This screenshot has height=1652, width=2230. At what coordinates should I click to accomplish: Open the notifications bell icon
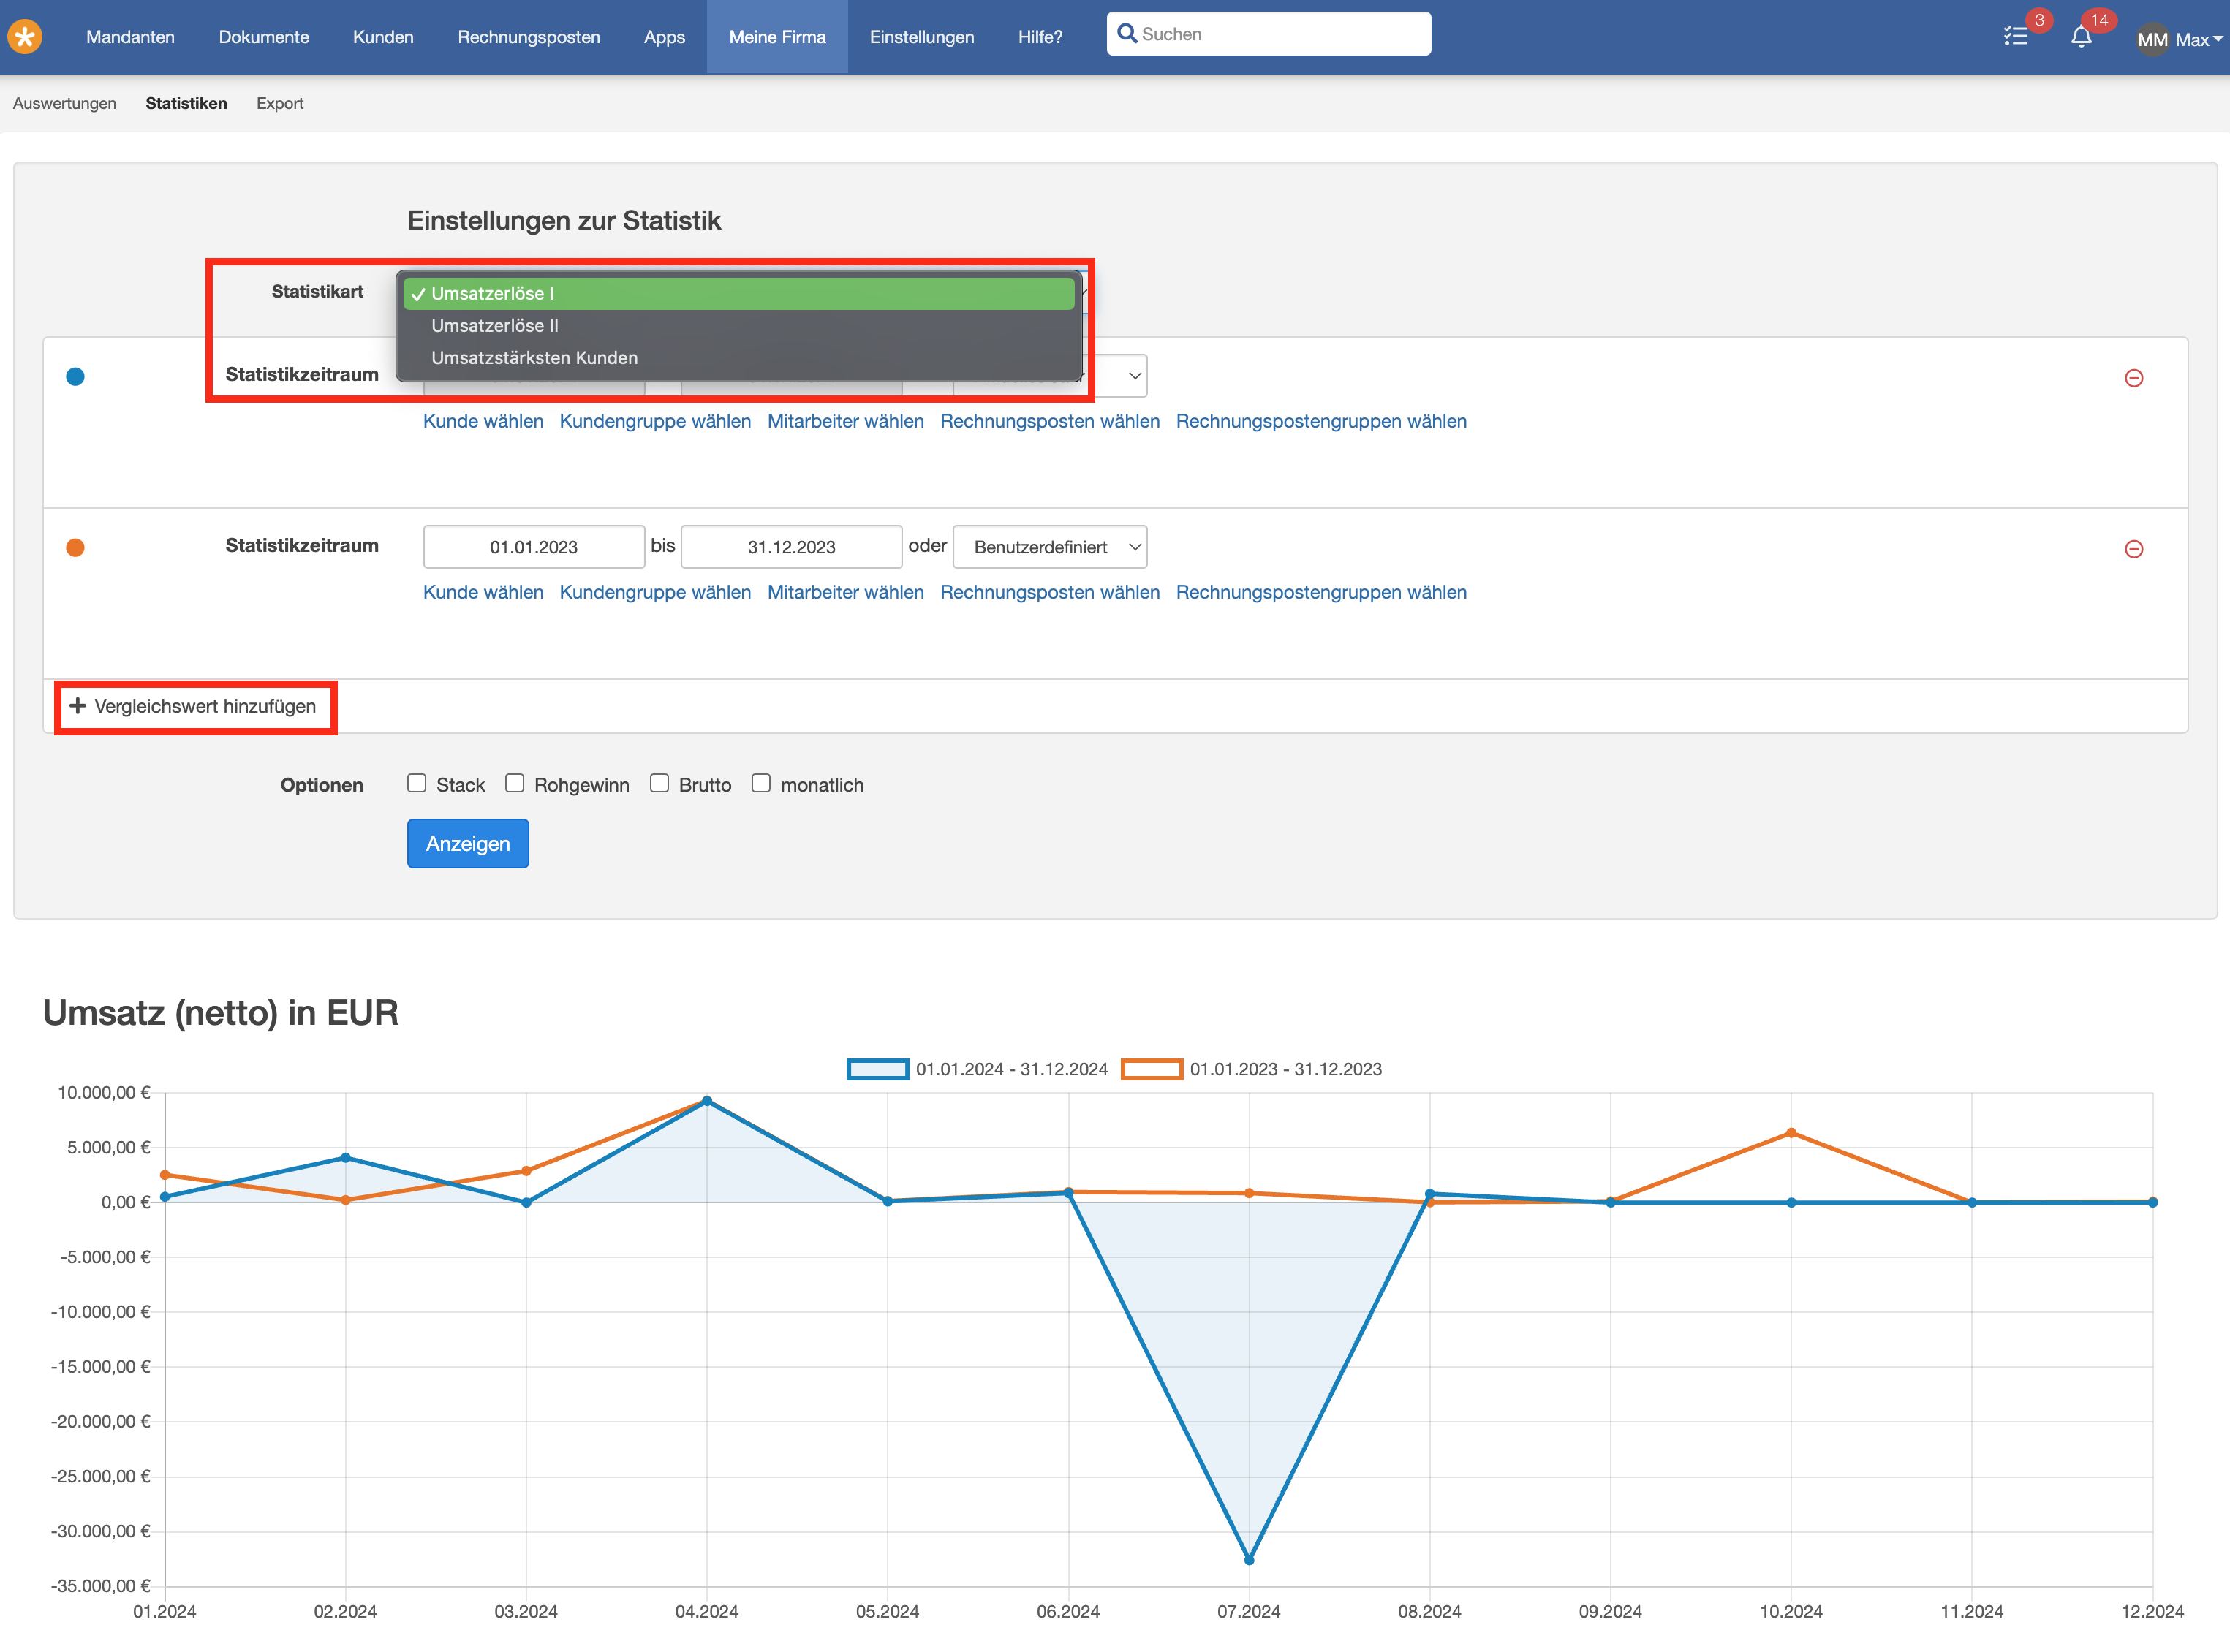[2081, 37]
